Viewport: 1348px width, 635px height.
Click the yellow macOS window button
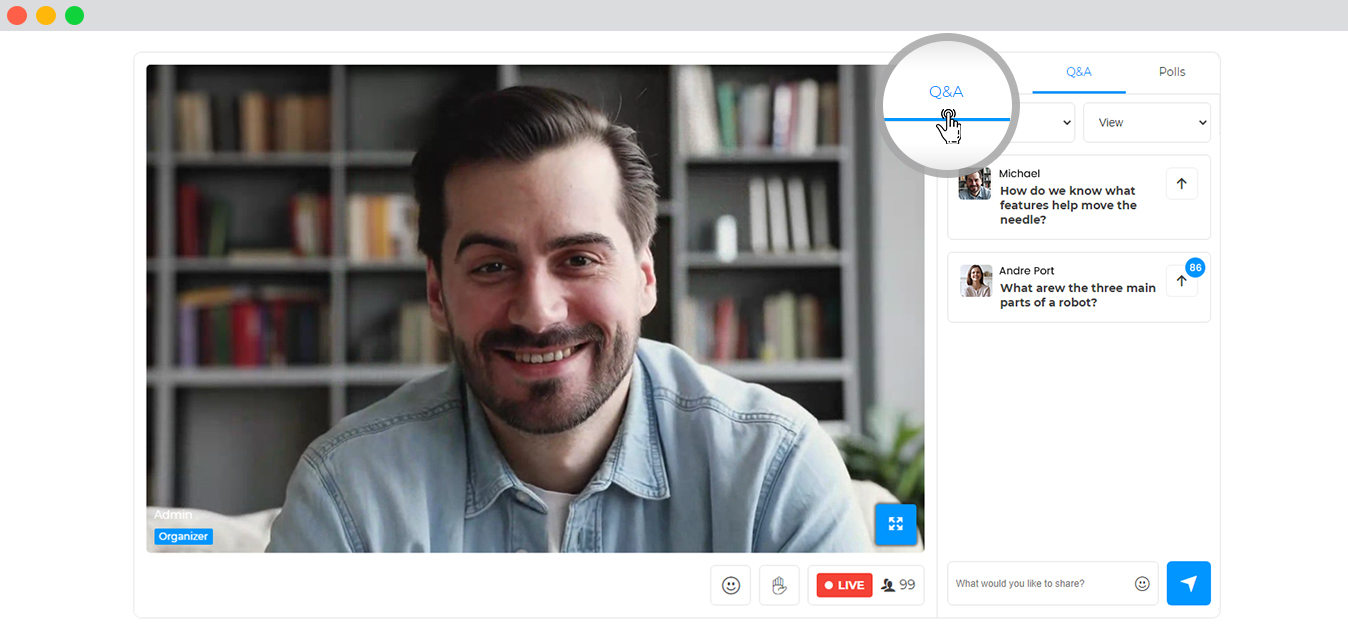[x=46, y=15]
